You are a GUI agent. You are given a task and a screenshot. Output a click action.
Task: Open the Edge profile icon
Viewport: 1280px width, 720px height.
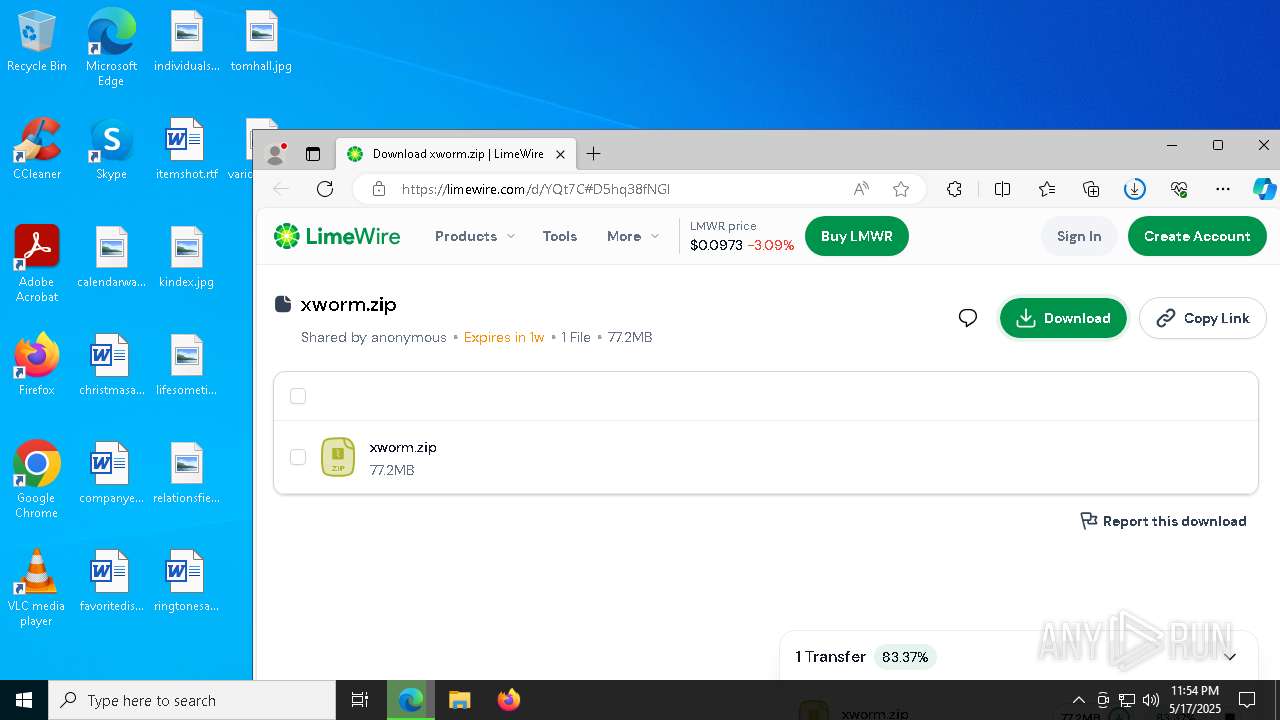tap(275, 154)
